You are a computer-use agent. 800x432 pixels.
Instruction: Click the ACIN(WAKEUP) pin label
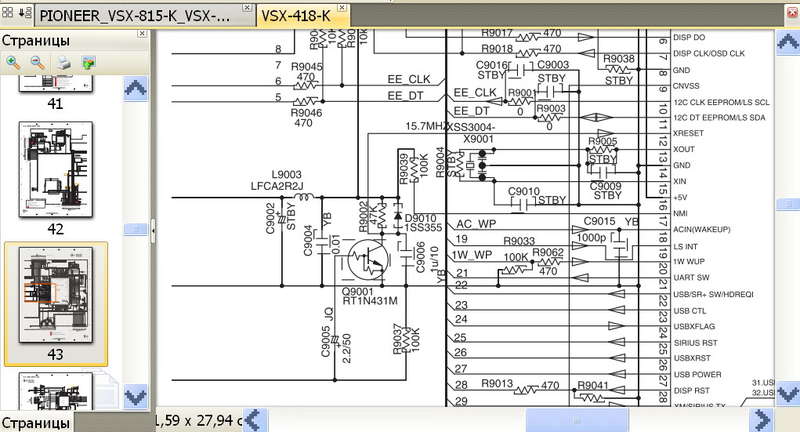point(702,230)
